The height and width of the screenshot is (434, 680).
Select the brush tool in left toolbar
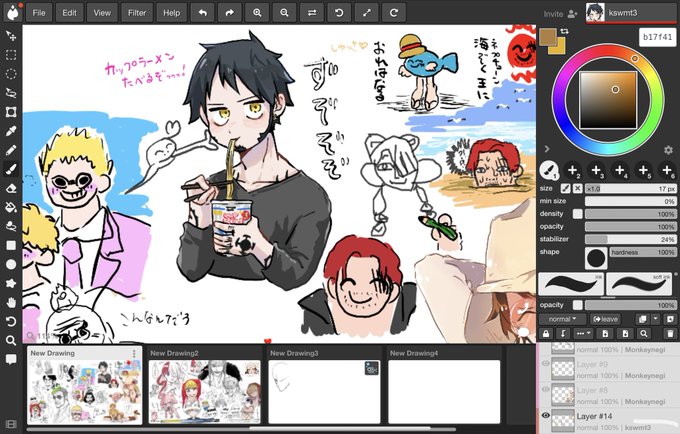click(11, 169)
